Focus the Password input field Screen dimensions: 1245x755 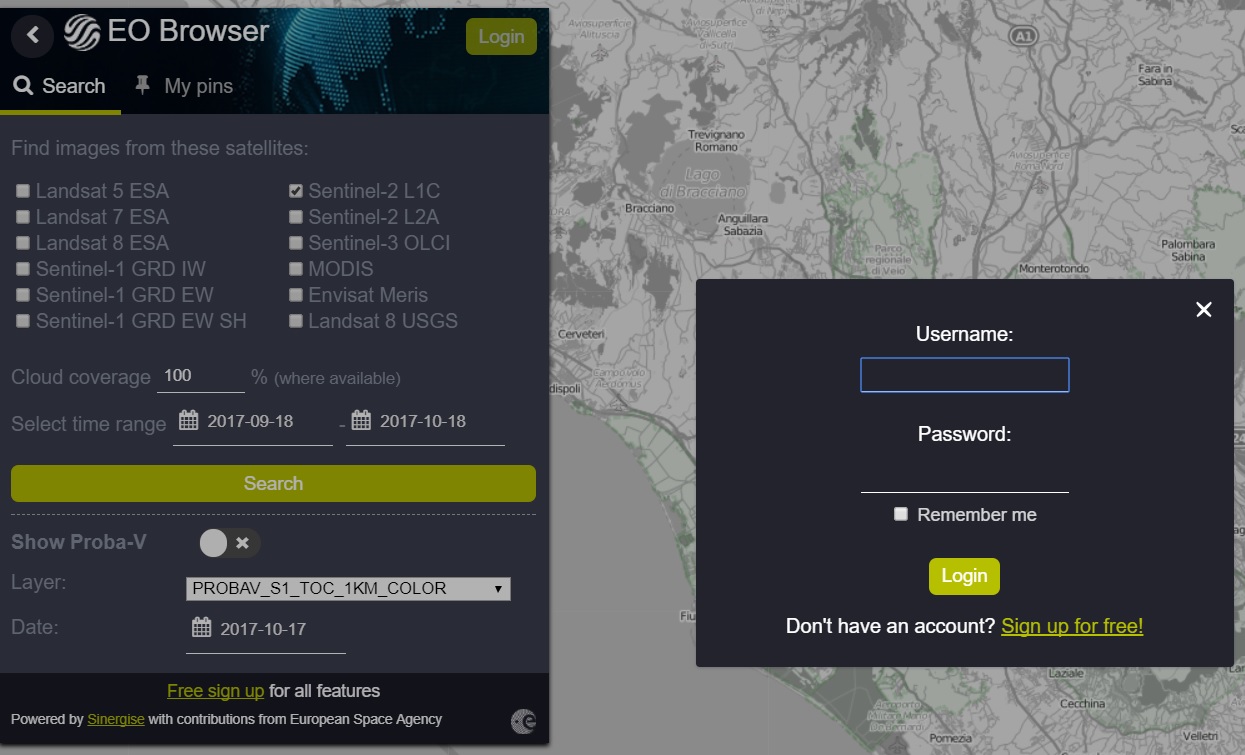(x=965, y=476)
